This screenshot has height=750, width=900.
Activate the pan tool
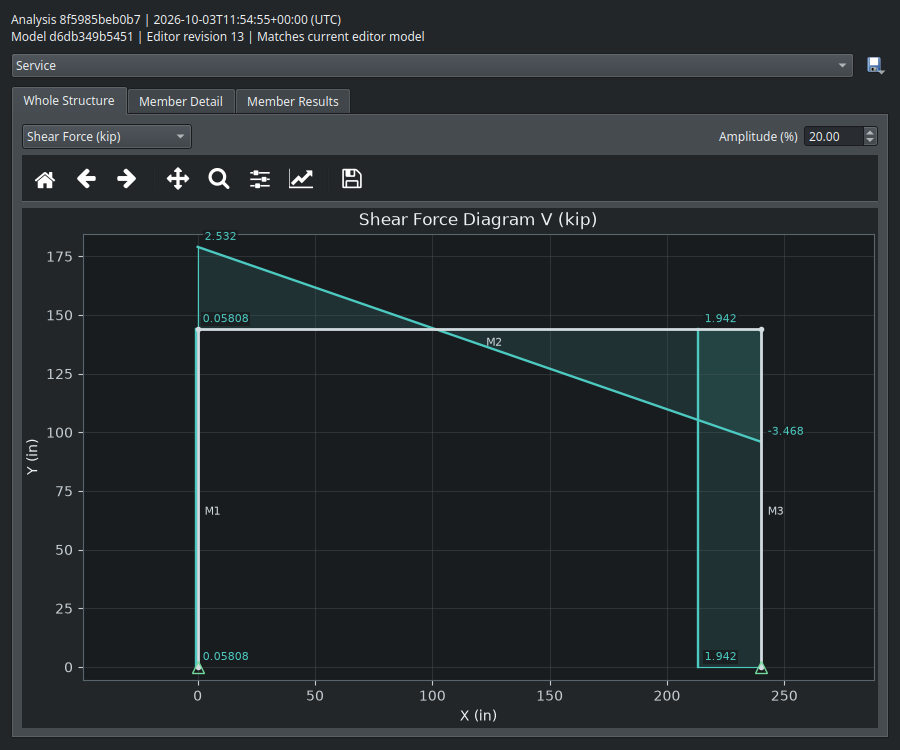pos(178,179)
